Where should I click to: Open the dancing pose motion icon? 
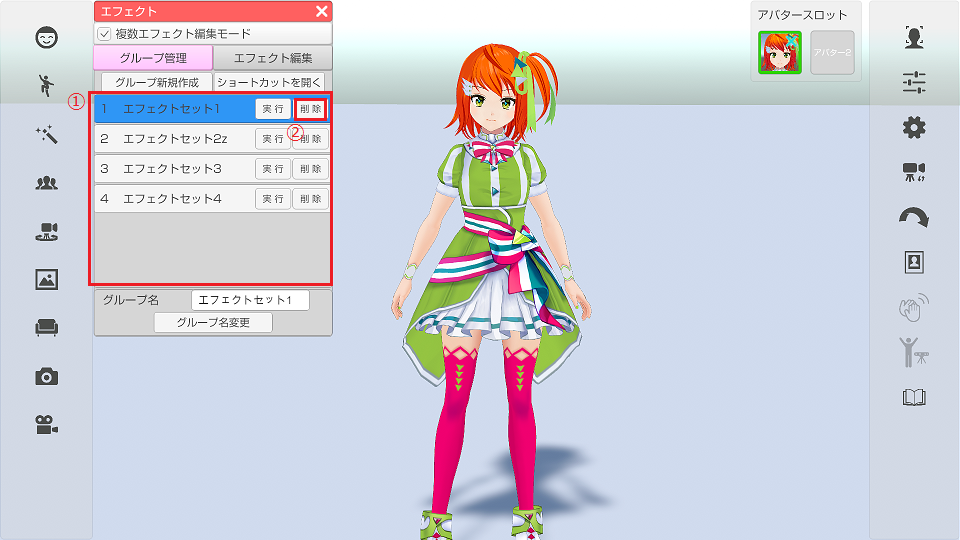[x=47, y=86]
